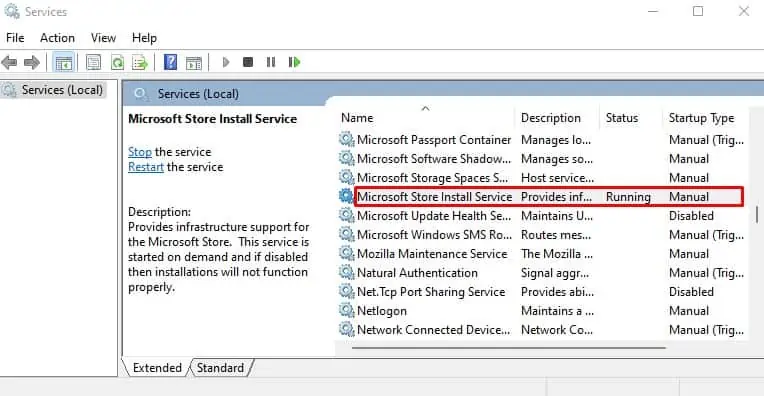Open the File menu

[15, 38]
